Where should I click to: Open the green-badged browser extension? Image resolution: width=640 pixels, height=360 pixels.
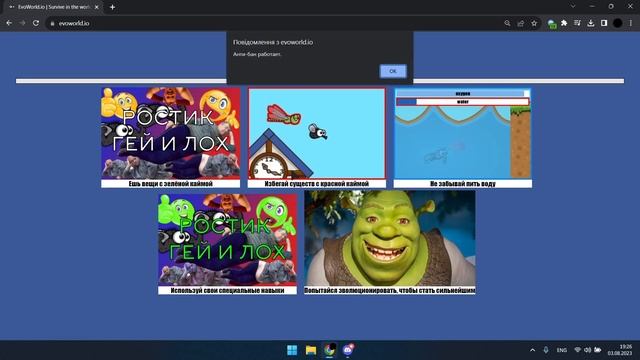tap(551, 24)
